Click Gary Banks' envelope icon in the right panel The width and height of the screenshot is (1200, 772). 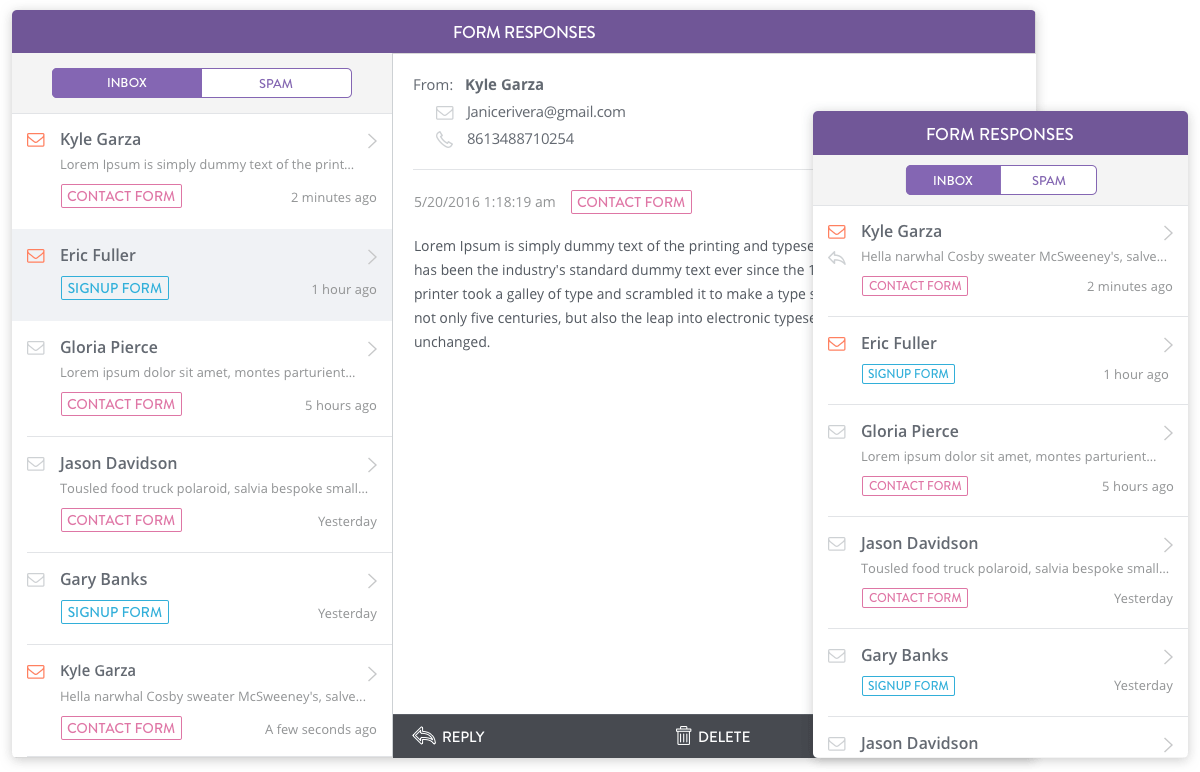838,656
